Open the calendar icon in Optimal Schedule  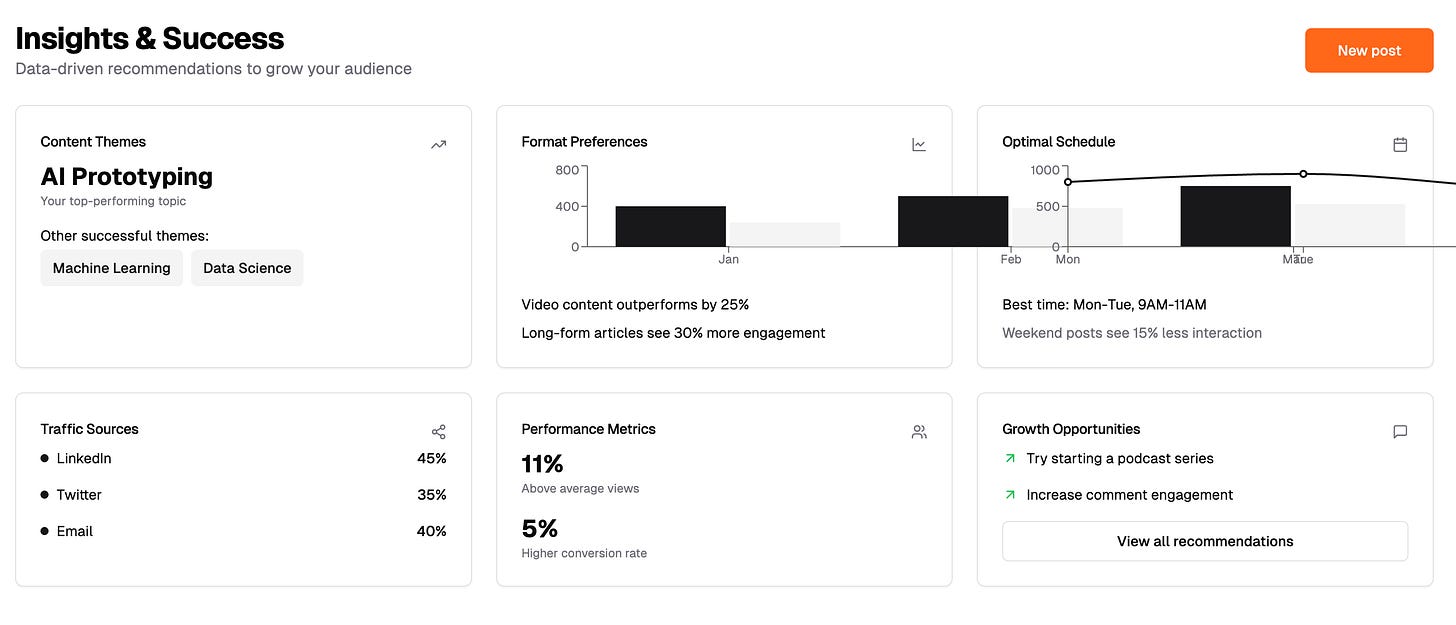[1400, 144]
